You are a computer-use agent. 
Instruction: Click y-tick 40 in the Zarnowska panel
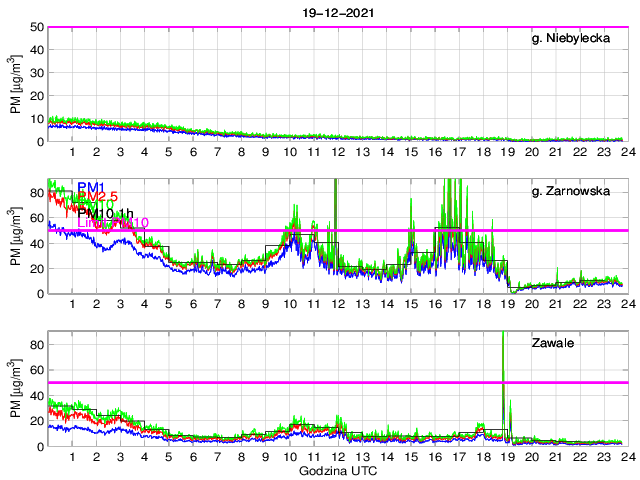(37, 243)
